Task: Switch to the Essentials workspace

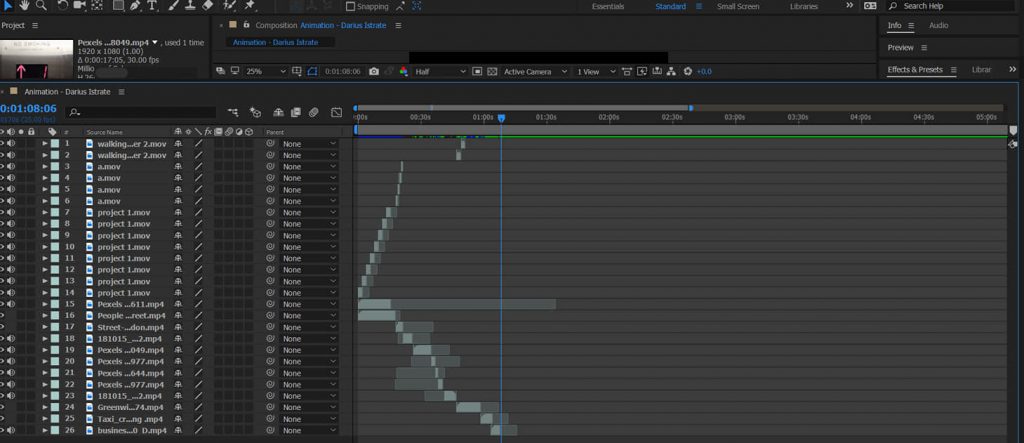Action: (x=608, y=6)
